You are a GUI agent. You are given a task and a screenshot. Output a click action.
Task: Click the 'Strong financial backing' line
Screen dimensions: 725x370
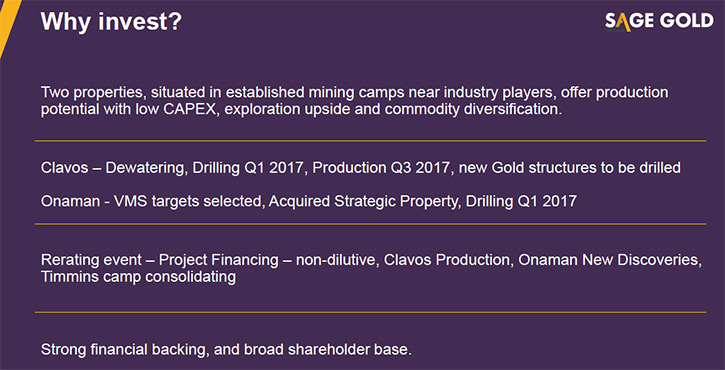tap(226, 349)
